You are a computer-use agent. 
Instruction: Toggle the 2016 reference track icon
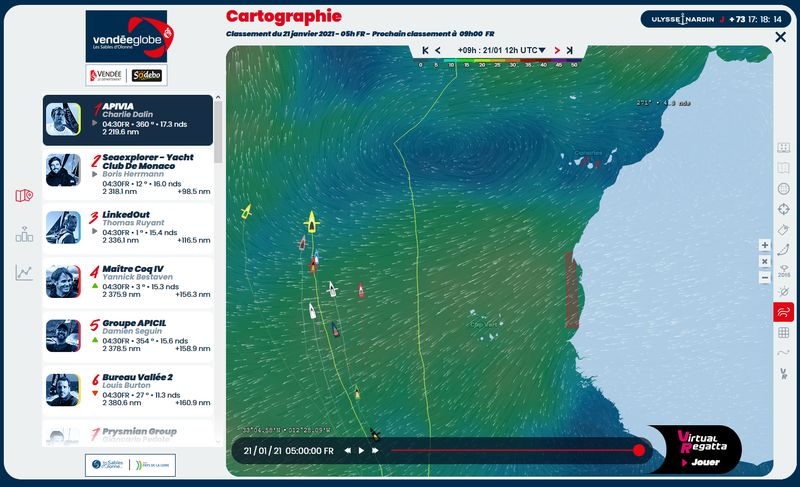(784, 271)
